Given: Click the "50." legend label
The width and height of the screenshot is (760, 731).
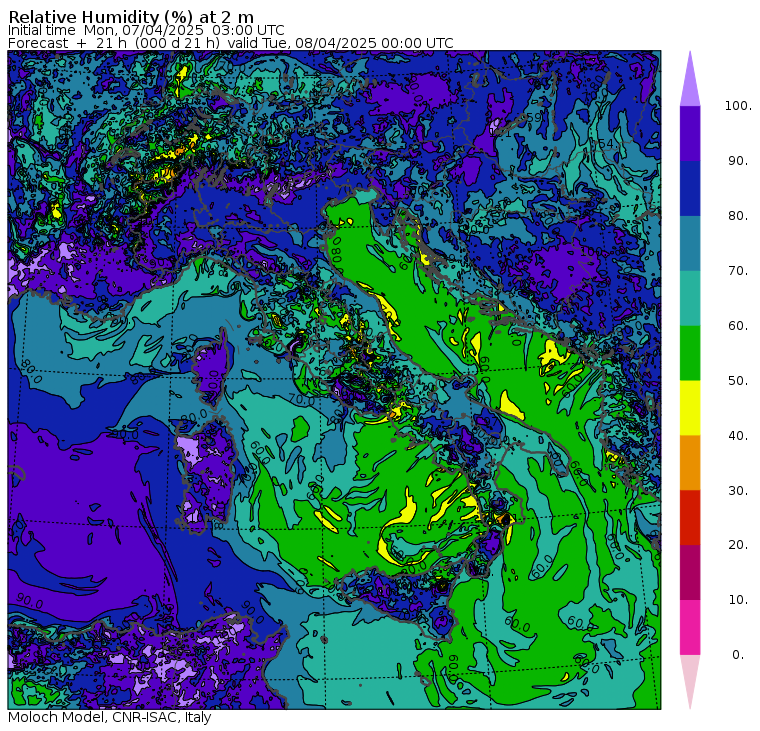Looking at the screenshot, I should pyautogui.click(x=738, y=381).
